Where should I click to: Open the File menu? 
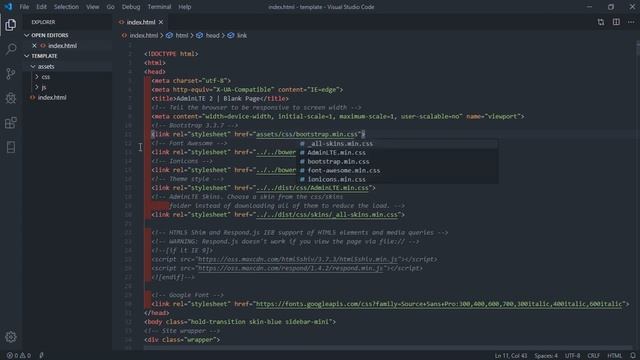pyautogui.click(x=24, y=7)
